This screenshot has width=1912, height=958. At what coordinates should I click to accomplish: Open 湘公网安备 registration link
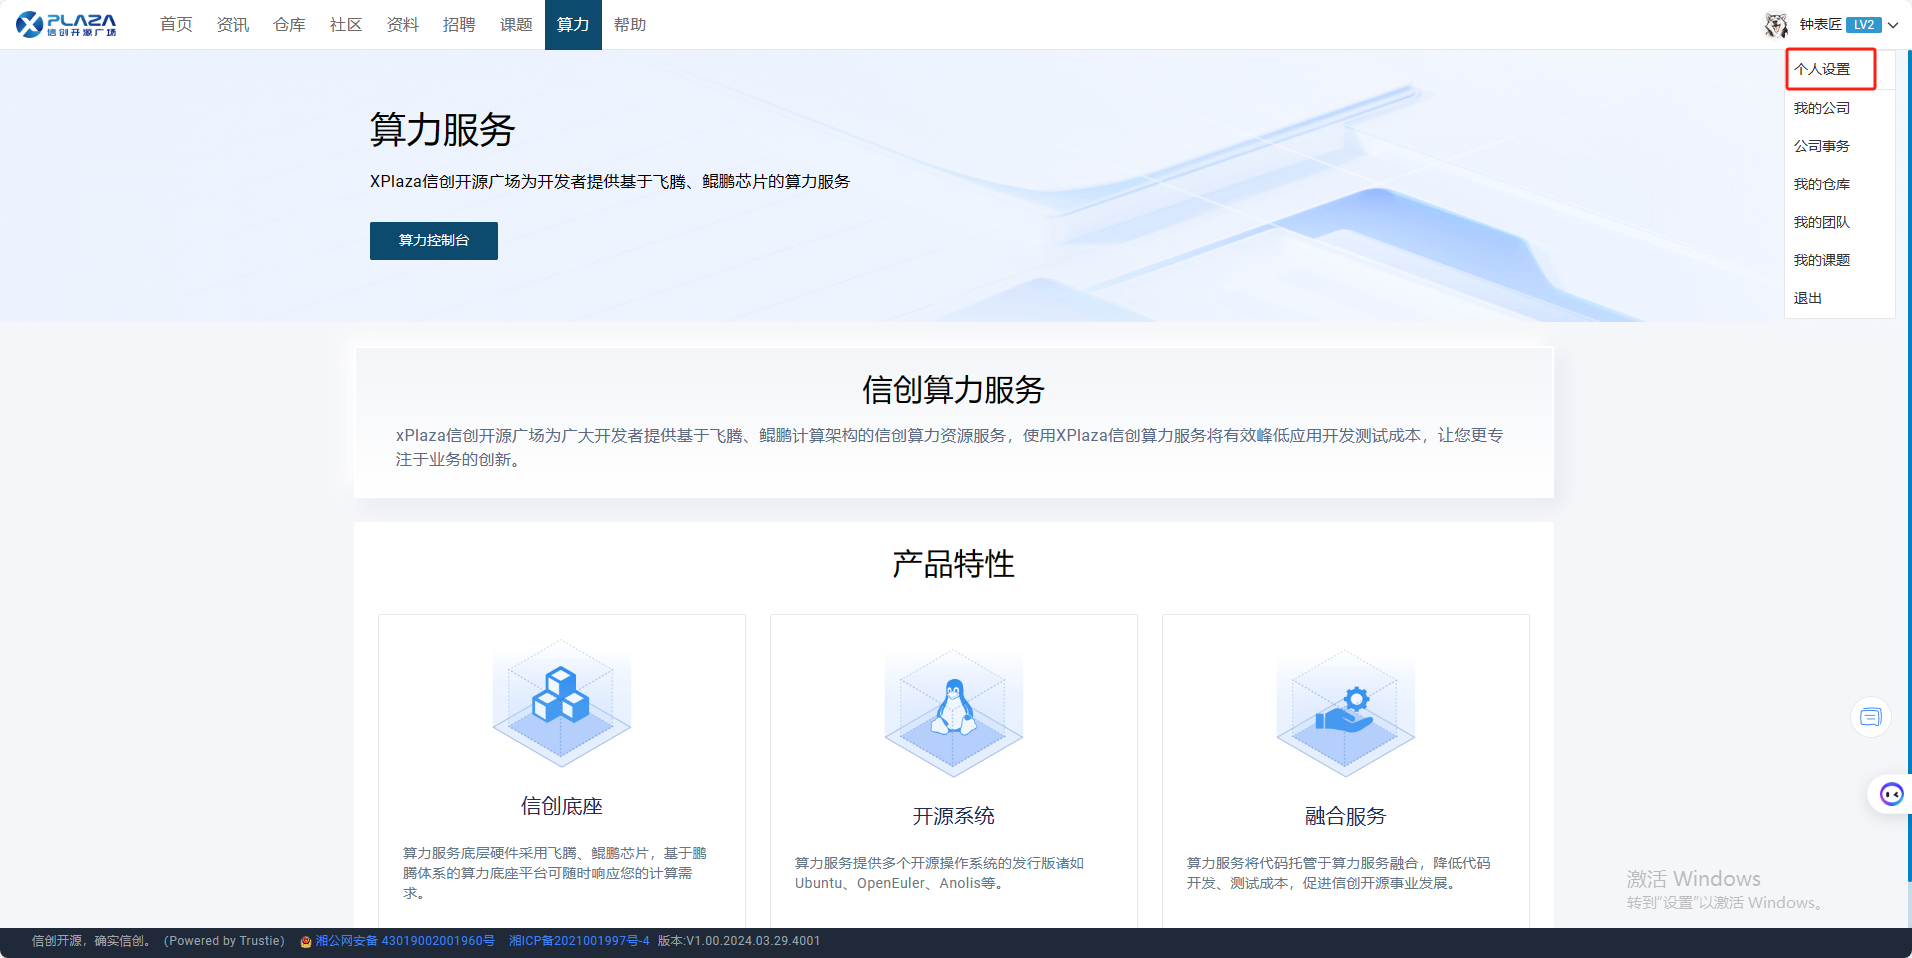(404, 941)
